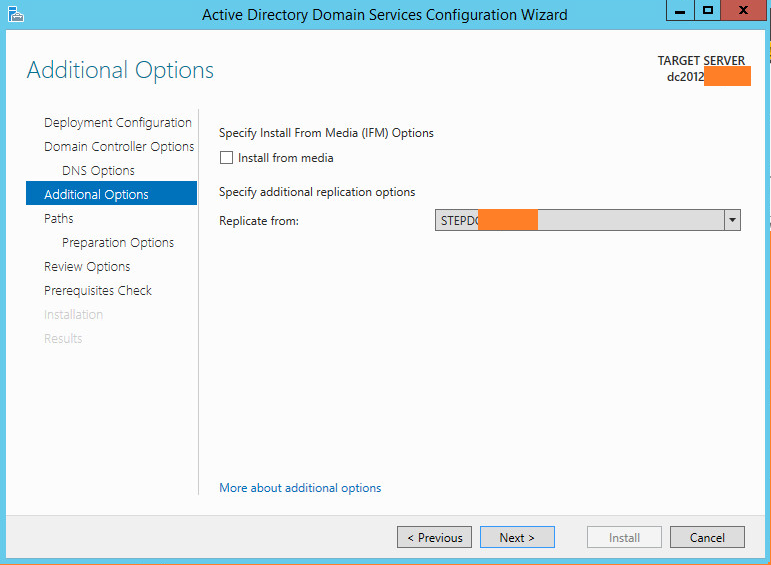Open the Replicate from dropdown
Screen dimensions: 771x565
coord(732,221)
